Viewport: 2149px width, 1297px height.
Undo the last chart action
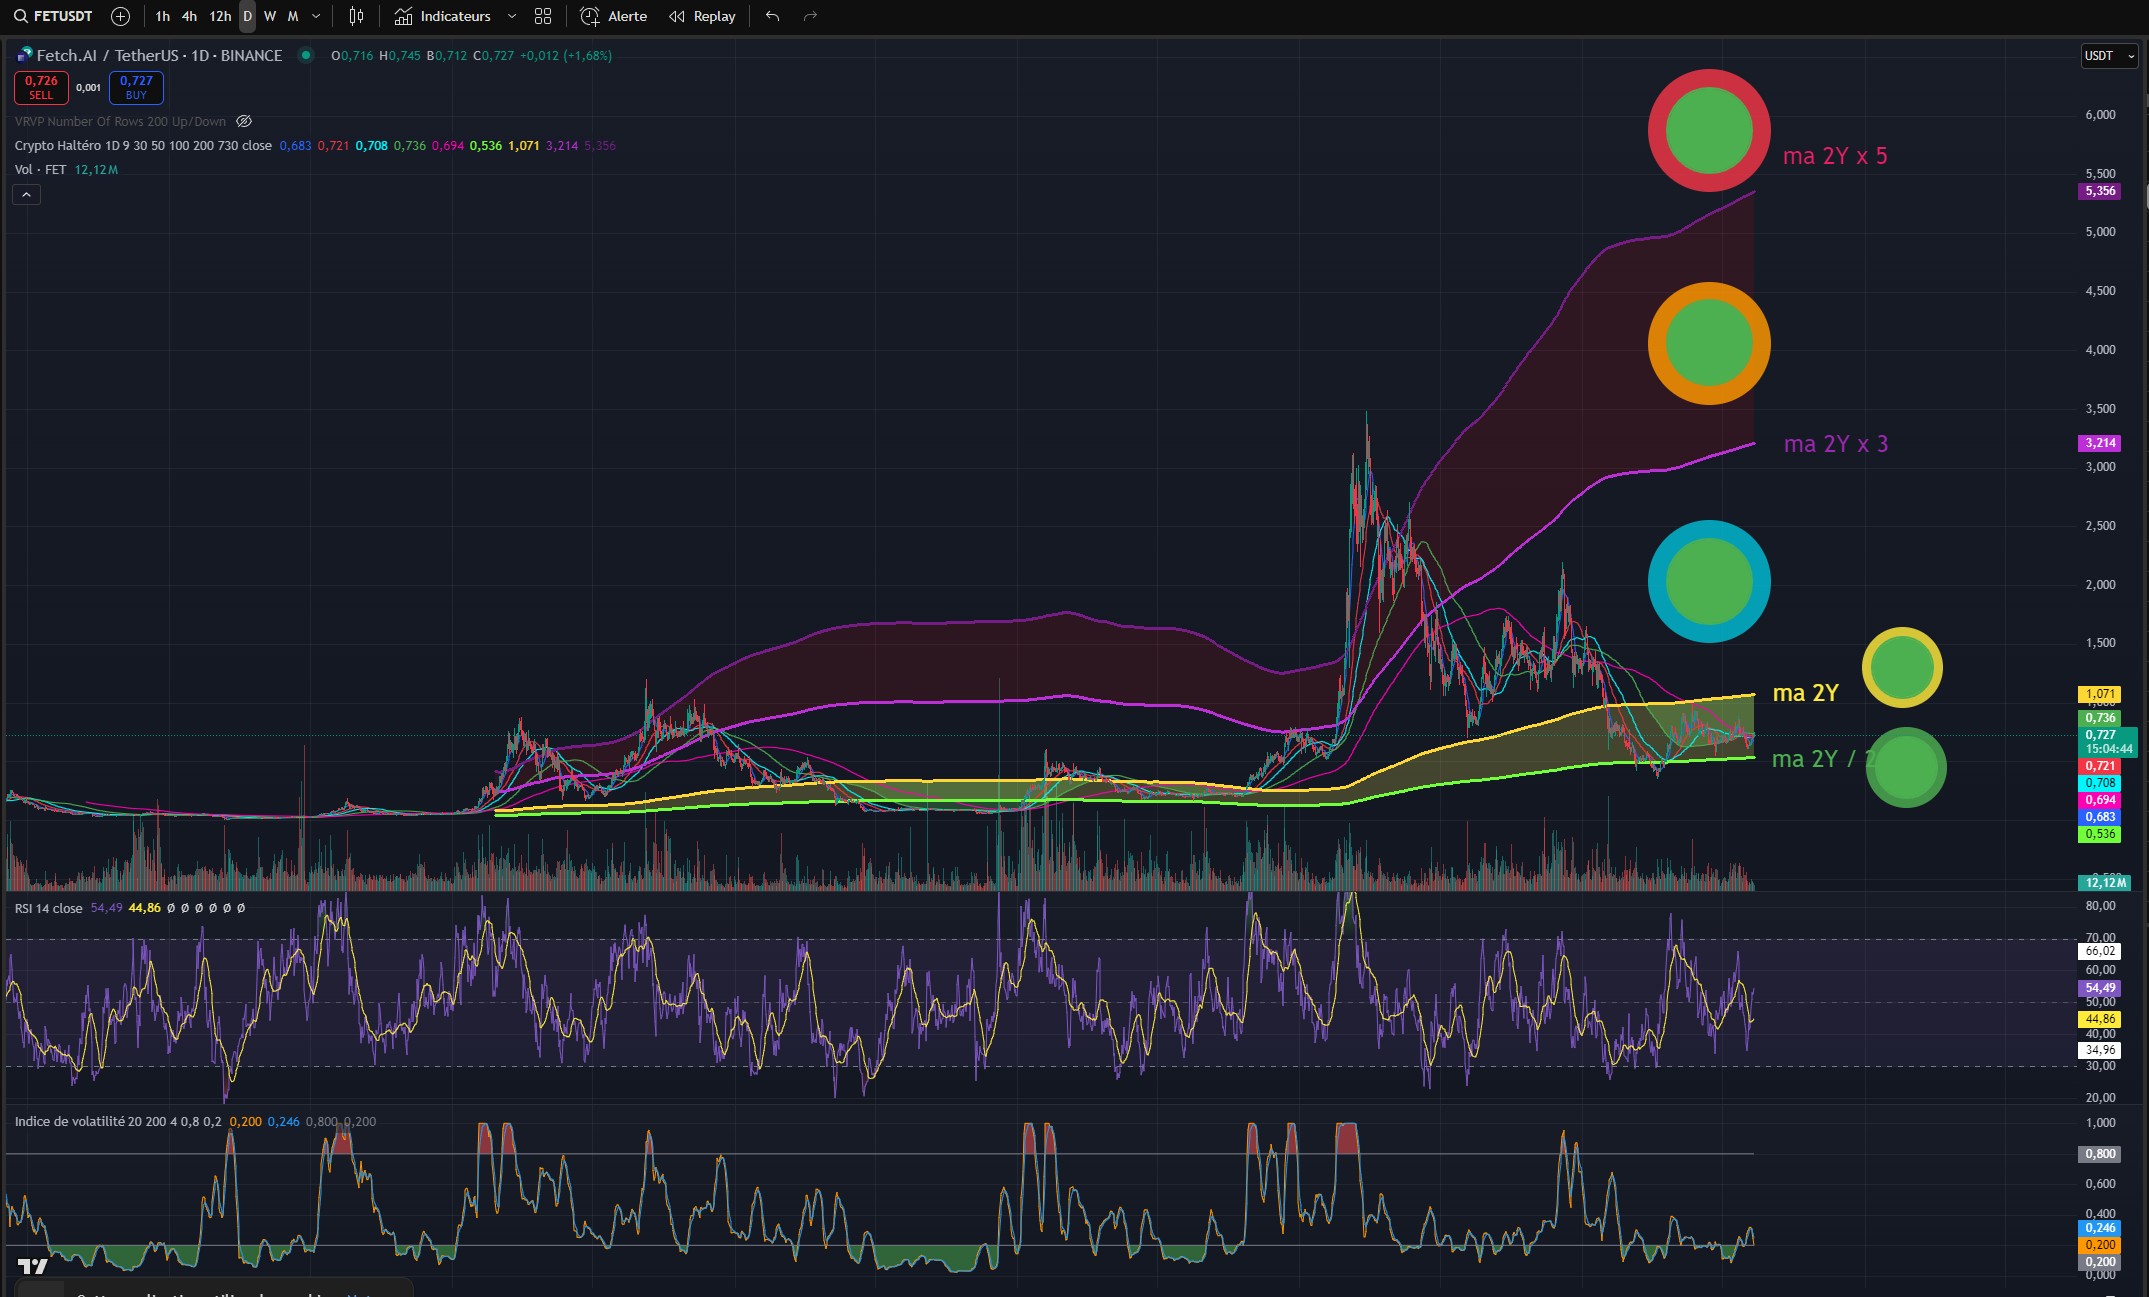(x=772, y=16)
